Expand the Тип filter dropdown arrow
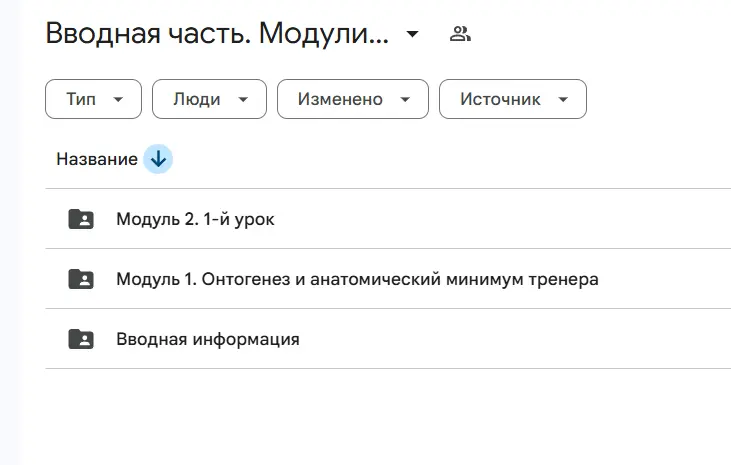The width and height of the screenshot is (731, 465). 120,99
